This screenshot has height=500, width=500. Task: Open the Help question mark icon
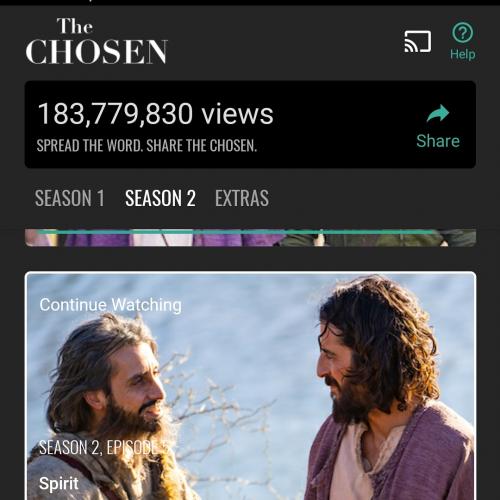click(x=462, y=33)
